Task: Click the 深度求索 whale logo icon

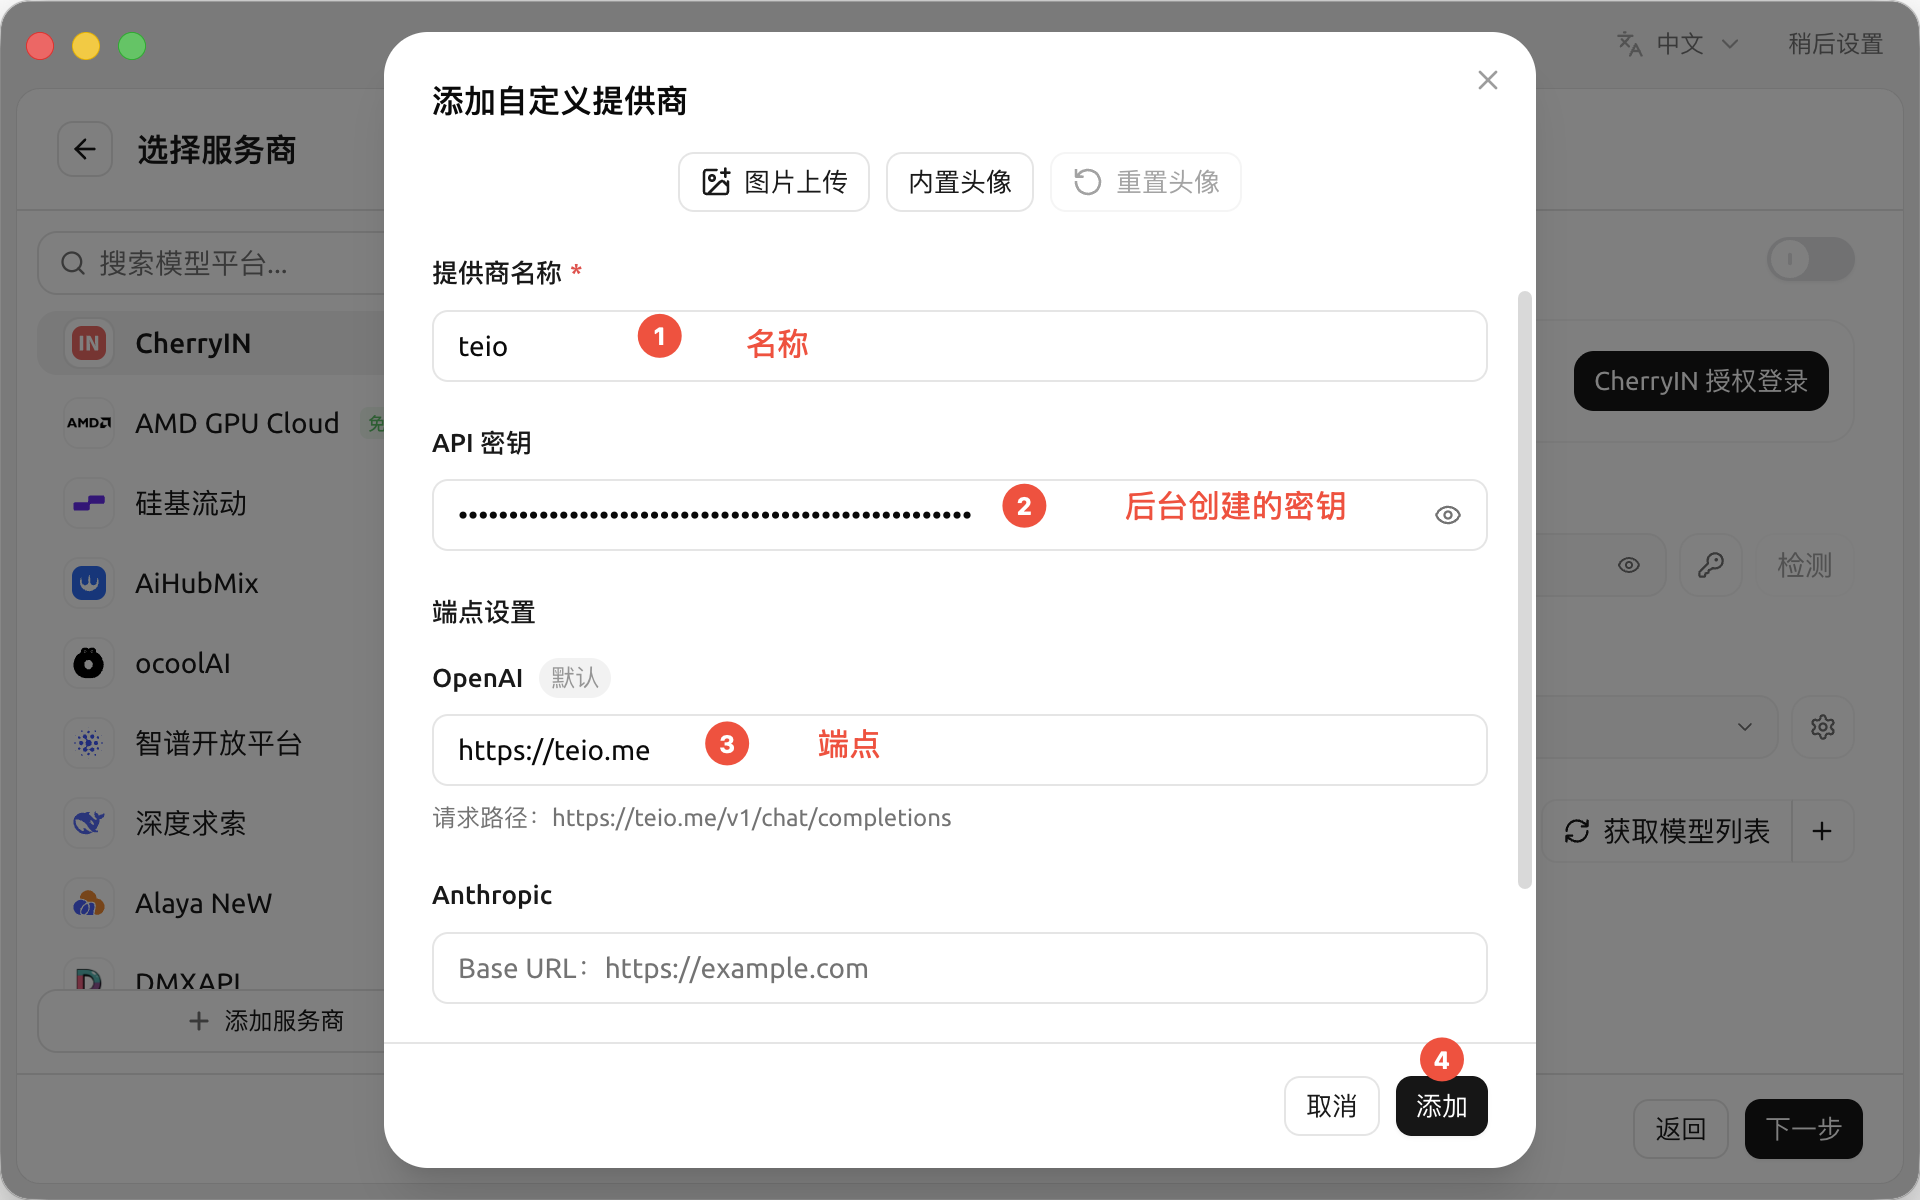Action: [x=89, y=823]
